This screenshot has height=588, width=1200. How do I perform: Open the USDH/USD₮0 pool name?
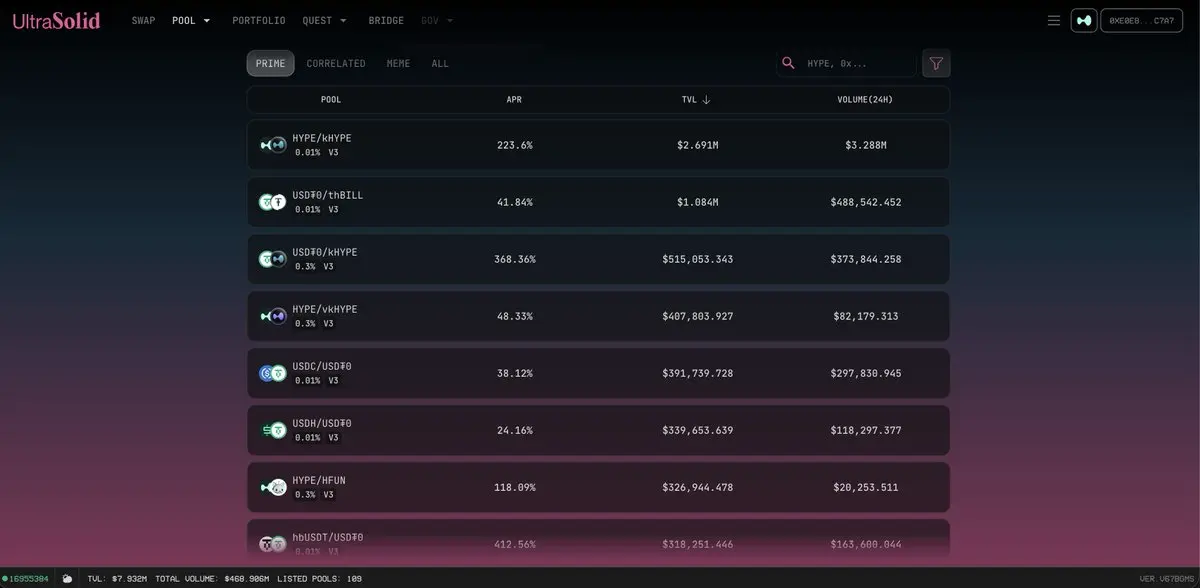tap(322, 423)
